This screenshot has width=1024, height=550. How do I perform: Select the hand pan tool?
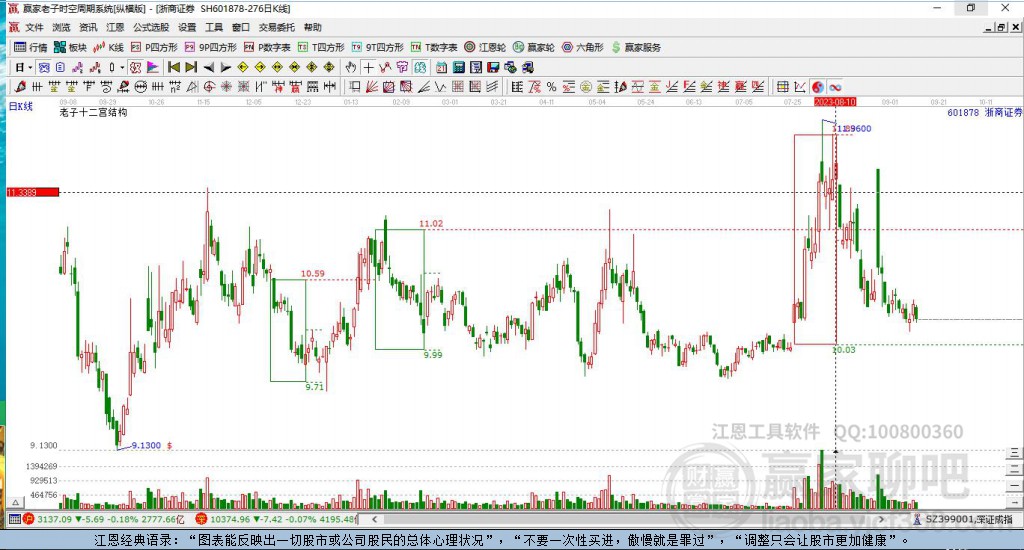[351, 67]
